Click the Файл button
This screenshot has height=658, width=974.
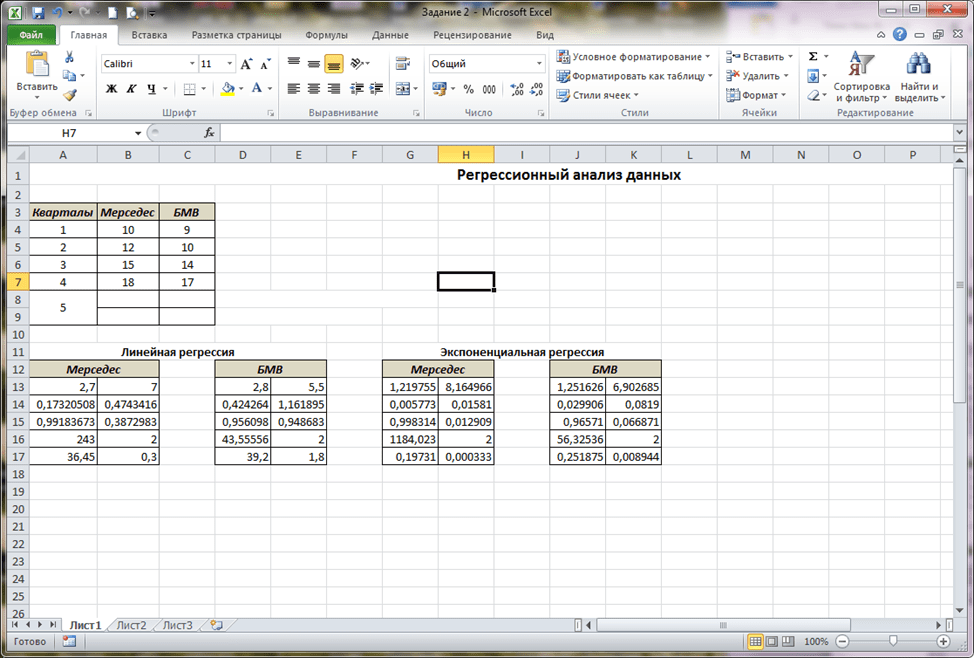pos(31,35)
